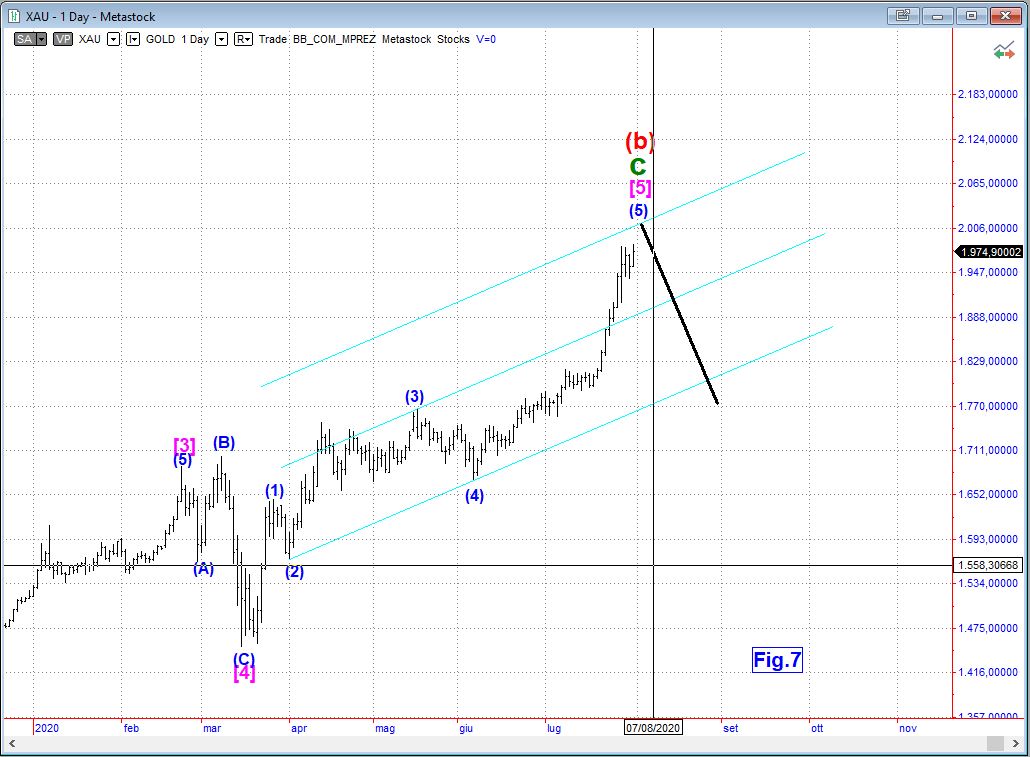Click the 'nov' month label on the time axis

point(908,728)
